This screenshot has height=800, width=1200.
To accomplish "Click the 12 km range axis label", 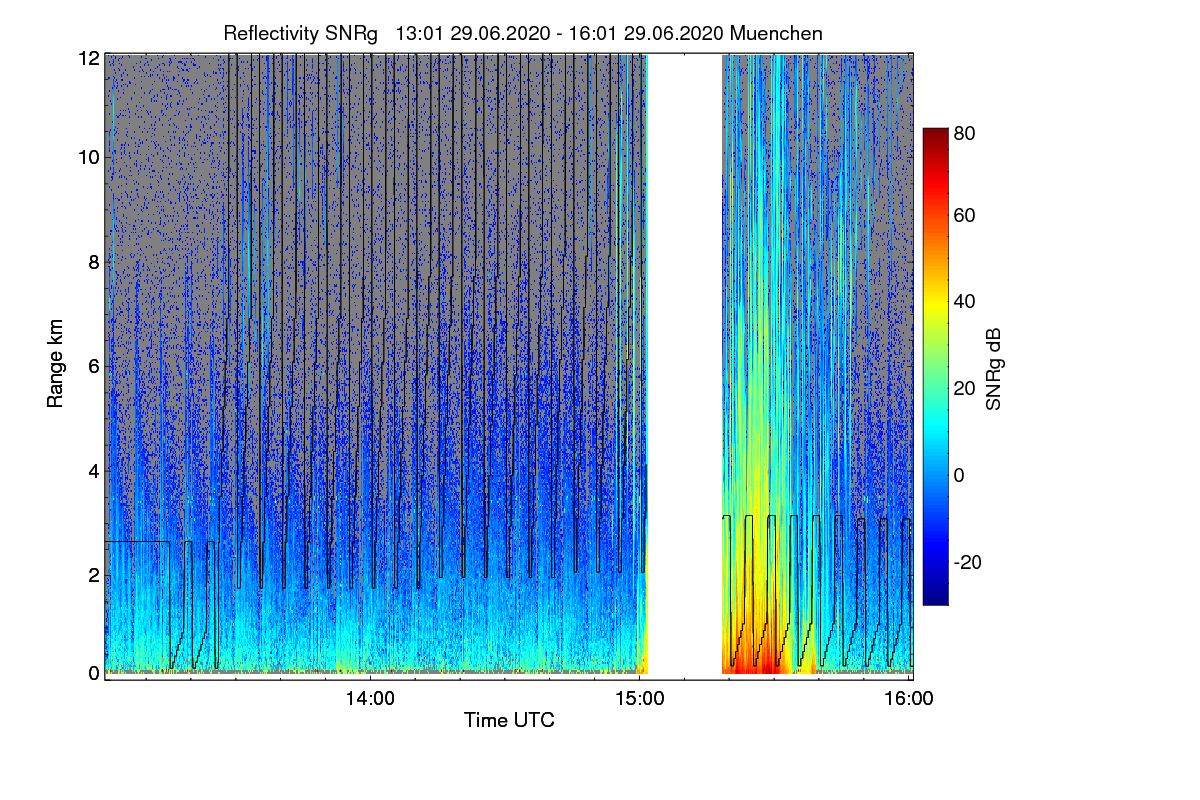I will 89,58.
